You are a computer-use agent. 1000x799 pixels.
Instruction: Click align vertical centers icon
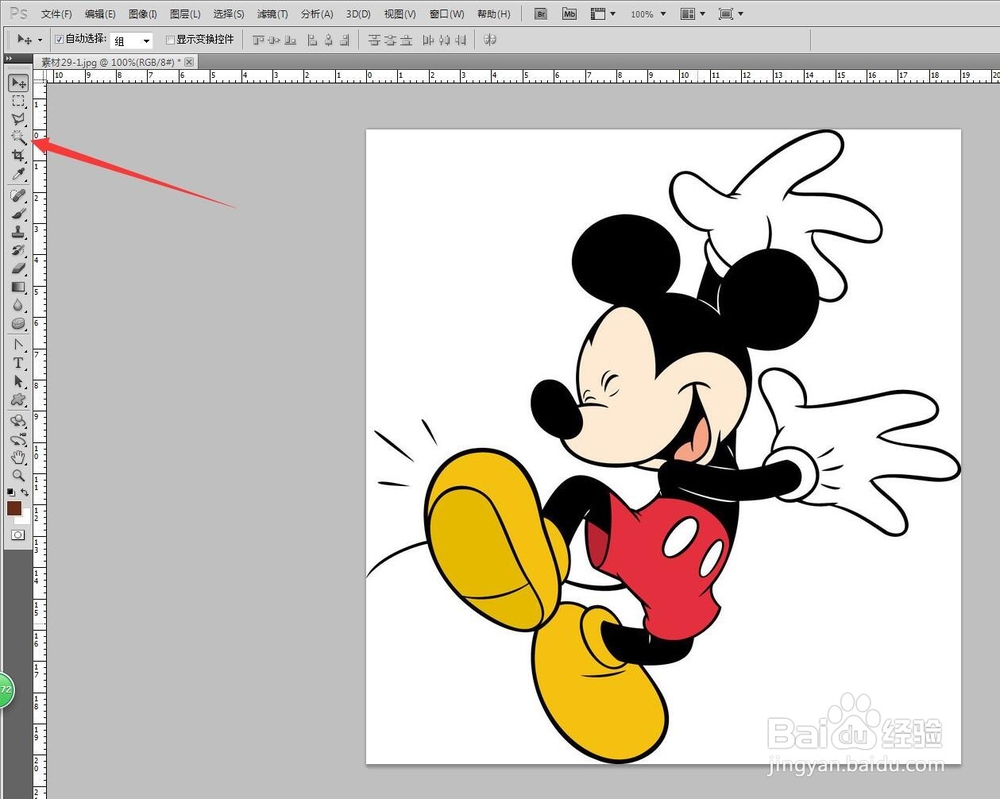pyautogui.click(x=274, y=40)
